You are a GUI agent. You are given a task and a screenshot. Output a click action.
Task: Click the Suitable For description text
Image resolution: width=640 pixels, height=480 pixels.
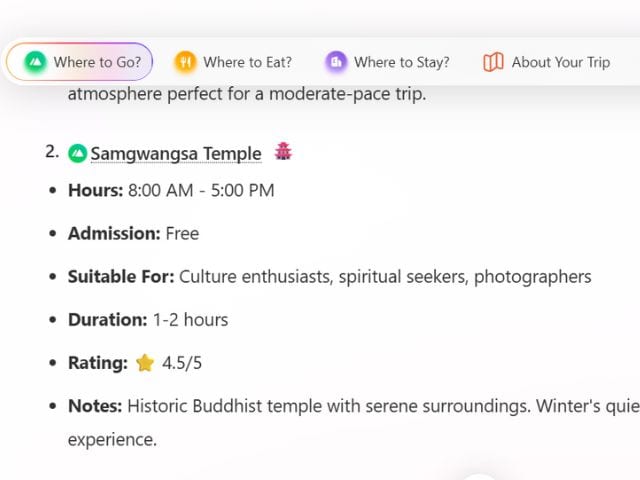point(385,276)
